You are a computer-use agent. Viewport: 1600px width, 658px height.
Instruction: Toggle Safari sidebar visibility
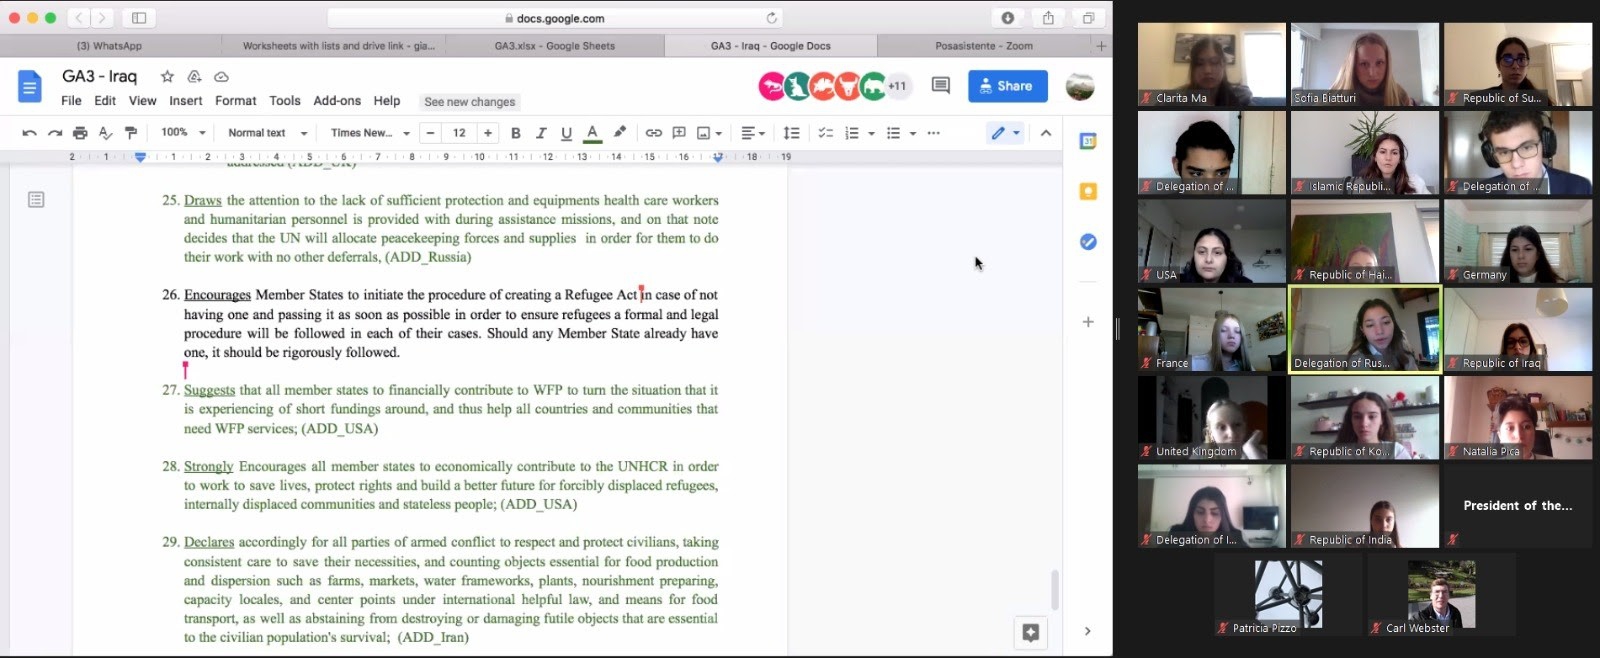coord(139,18)
